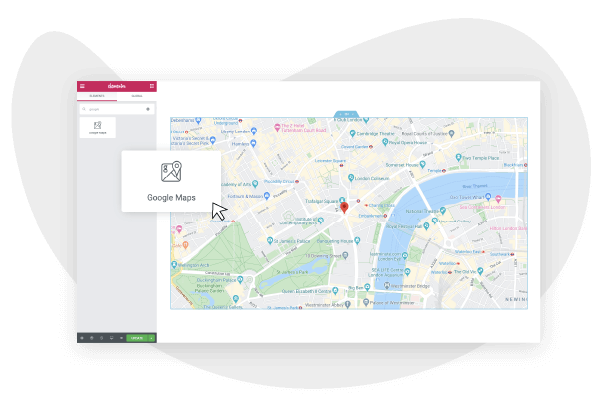
Task: Click the Two Temple Place map marker
Action: point(458,157)
